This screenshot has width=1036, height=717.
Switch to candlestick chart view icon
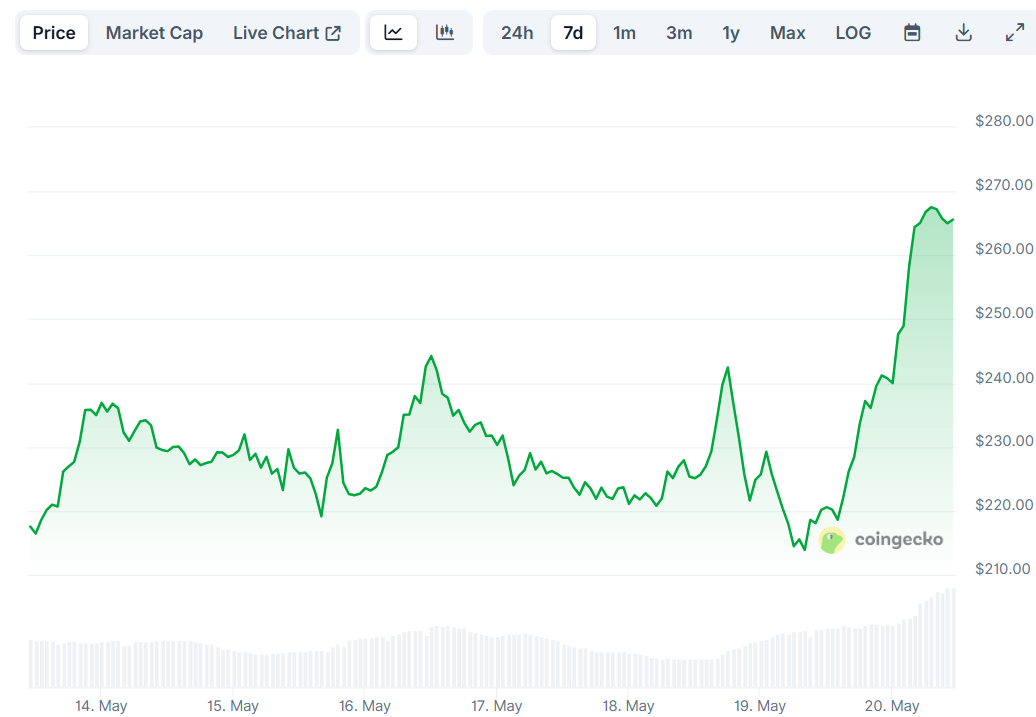pyautogui.click(x=445, y=32)
